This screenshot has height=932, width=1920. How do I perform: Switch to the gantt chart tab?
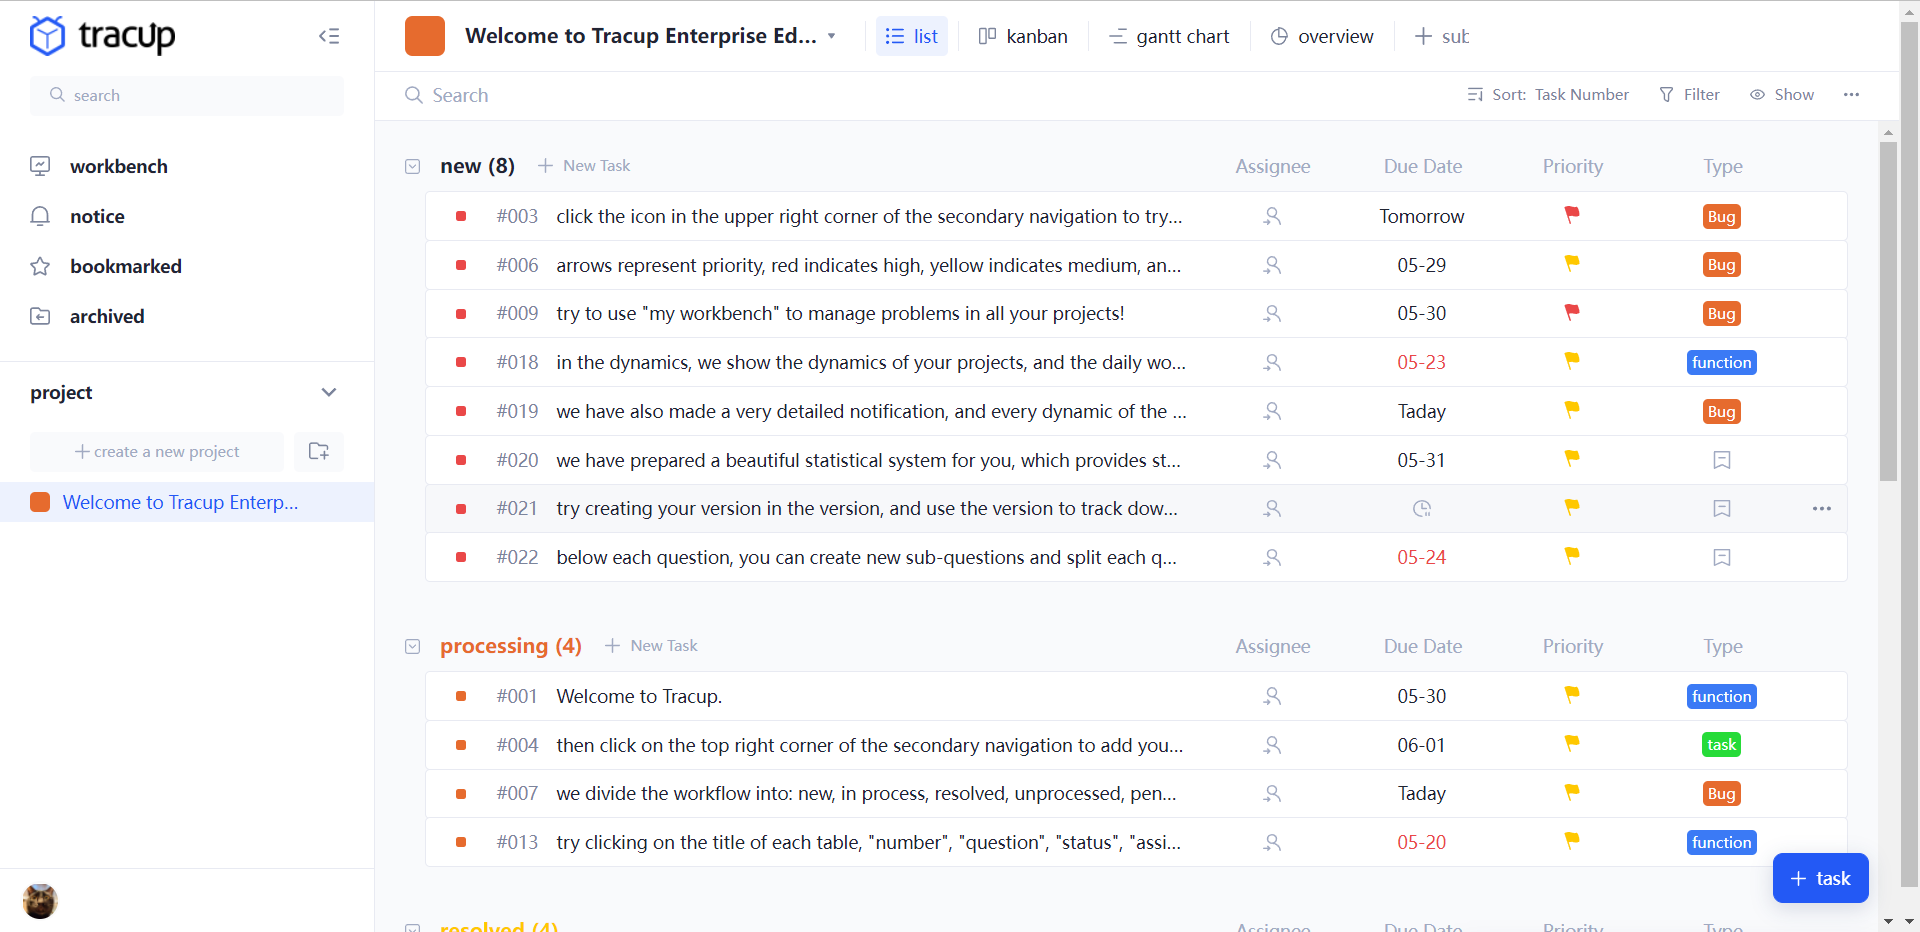tap(1168, 36)
